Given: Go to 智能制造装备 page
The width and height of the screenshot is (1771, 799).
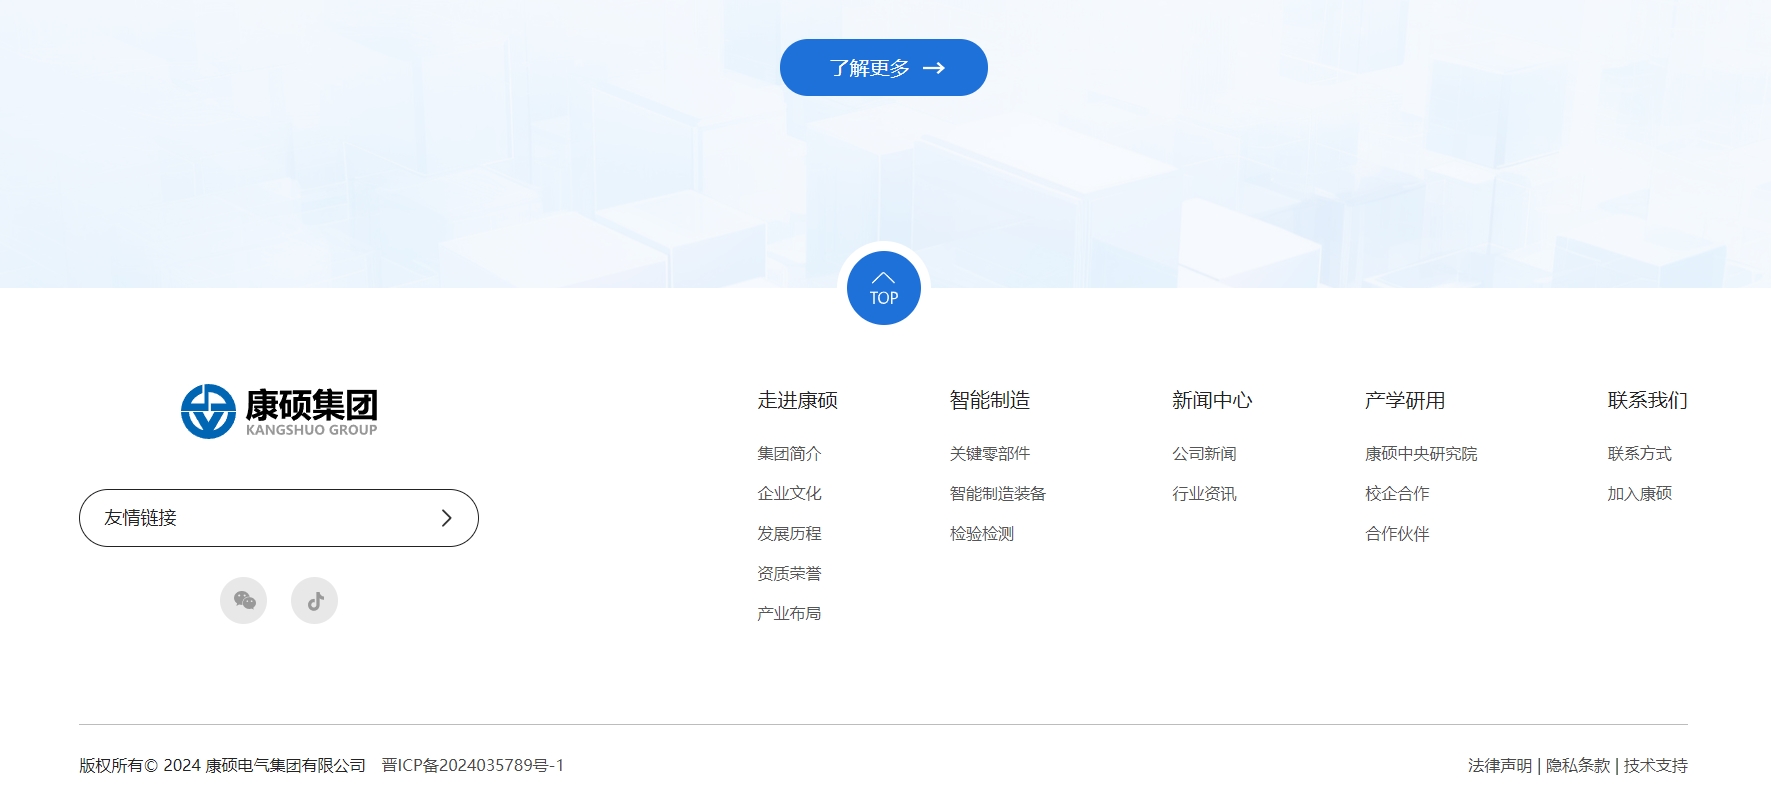Looking at the screenshot, I should pos(998,494).
